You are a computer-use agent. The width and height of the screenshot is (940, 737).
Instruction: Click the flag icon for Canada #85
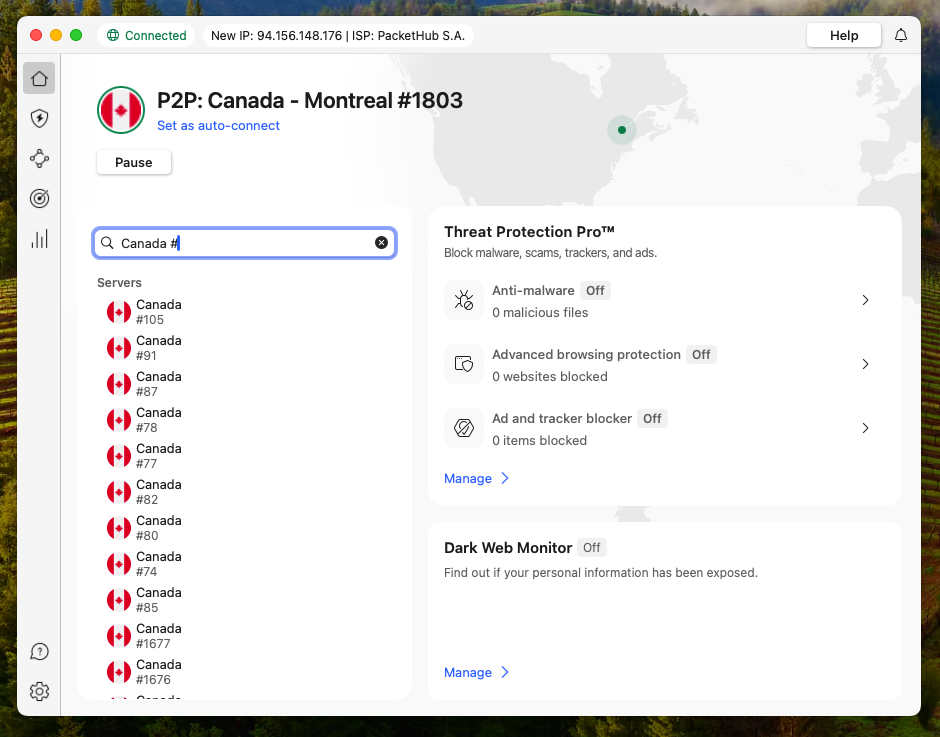click(x=119, y=600)
